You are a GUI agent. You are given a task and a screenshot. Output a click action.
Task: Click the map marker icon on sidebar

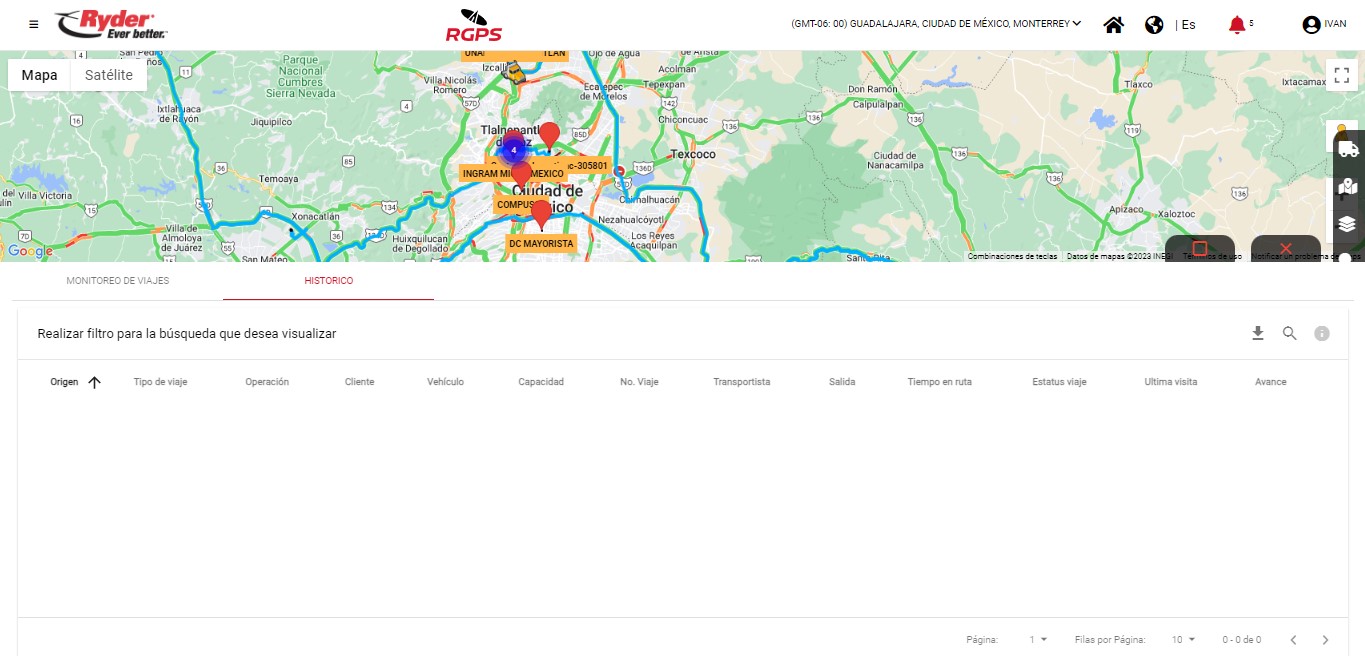tap(1347, 186)
